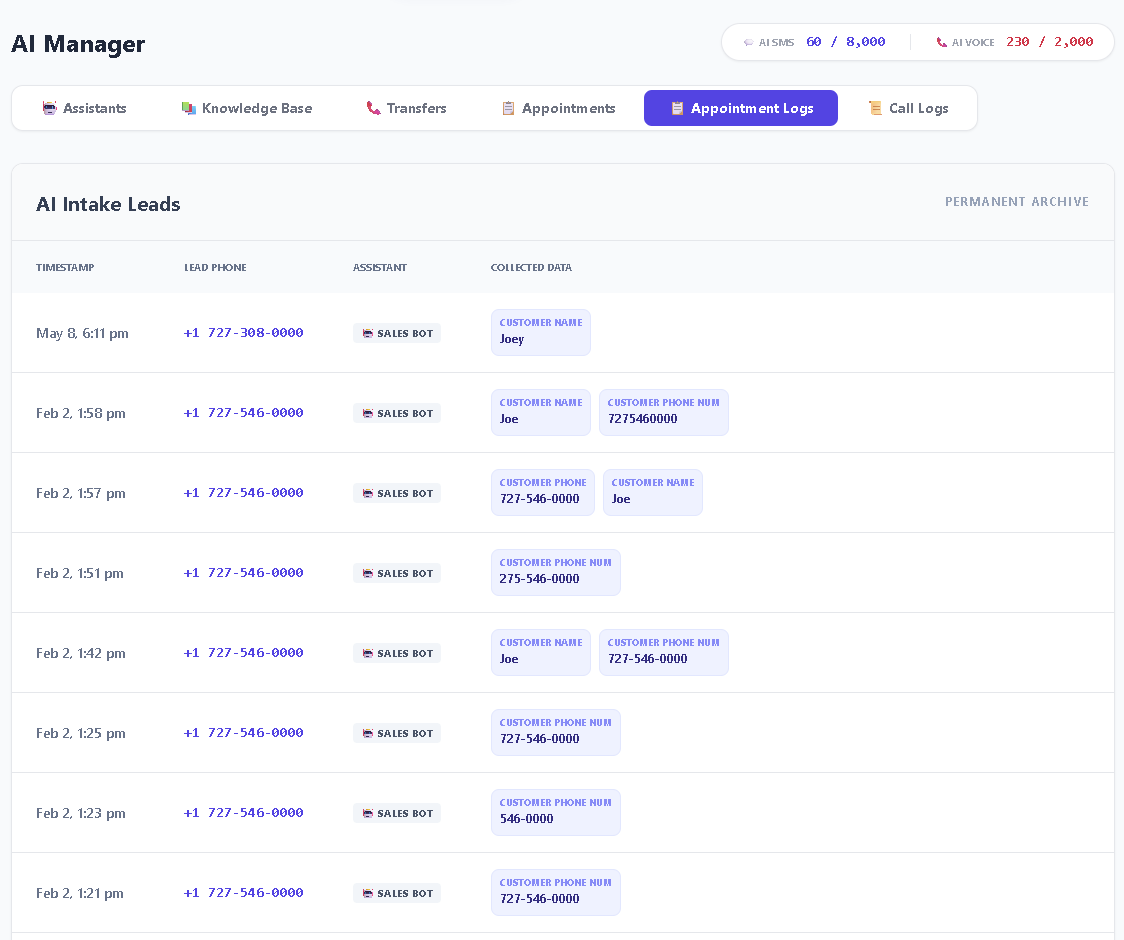
Task: Open the Assistants tab
Action: [85, 108]
